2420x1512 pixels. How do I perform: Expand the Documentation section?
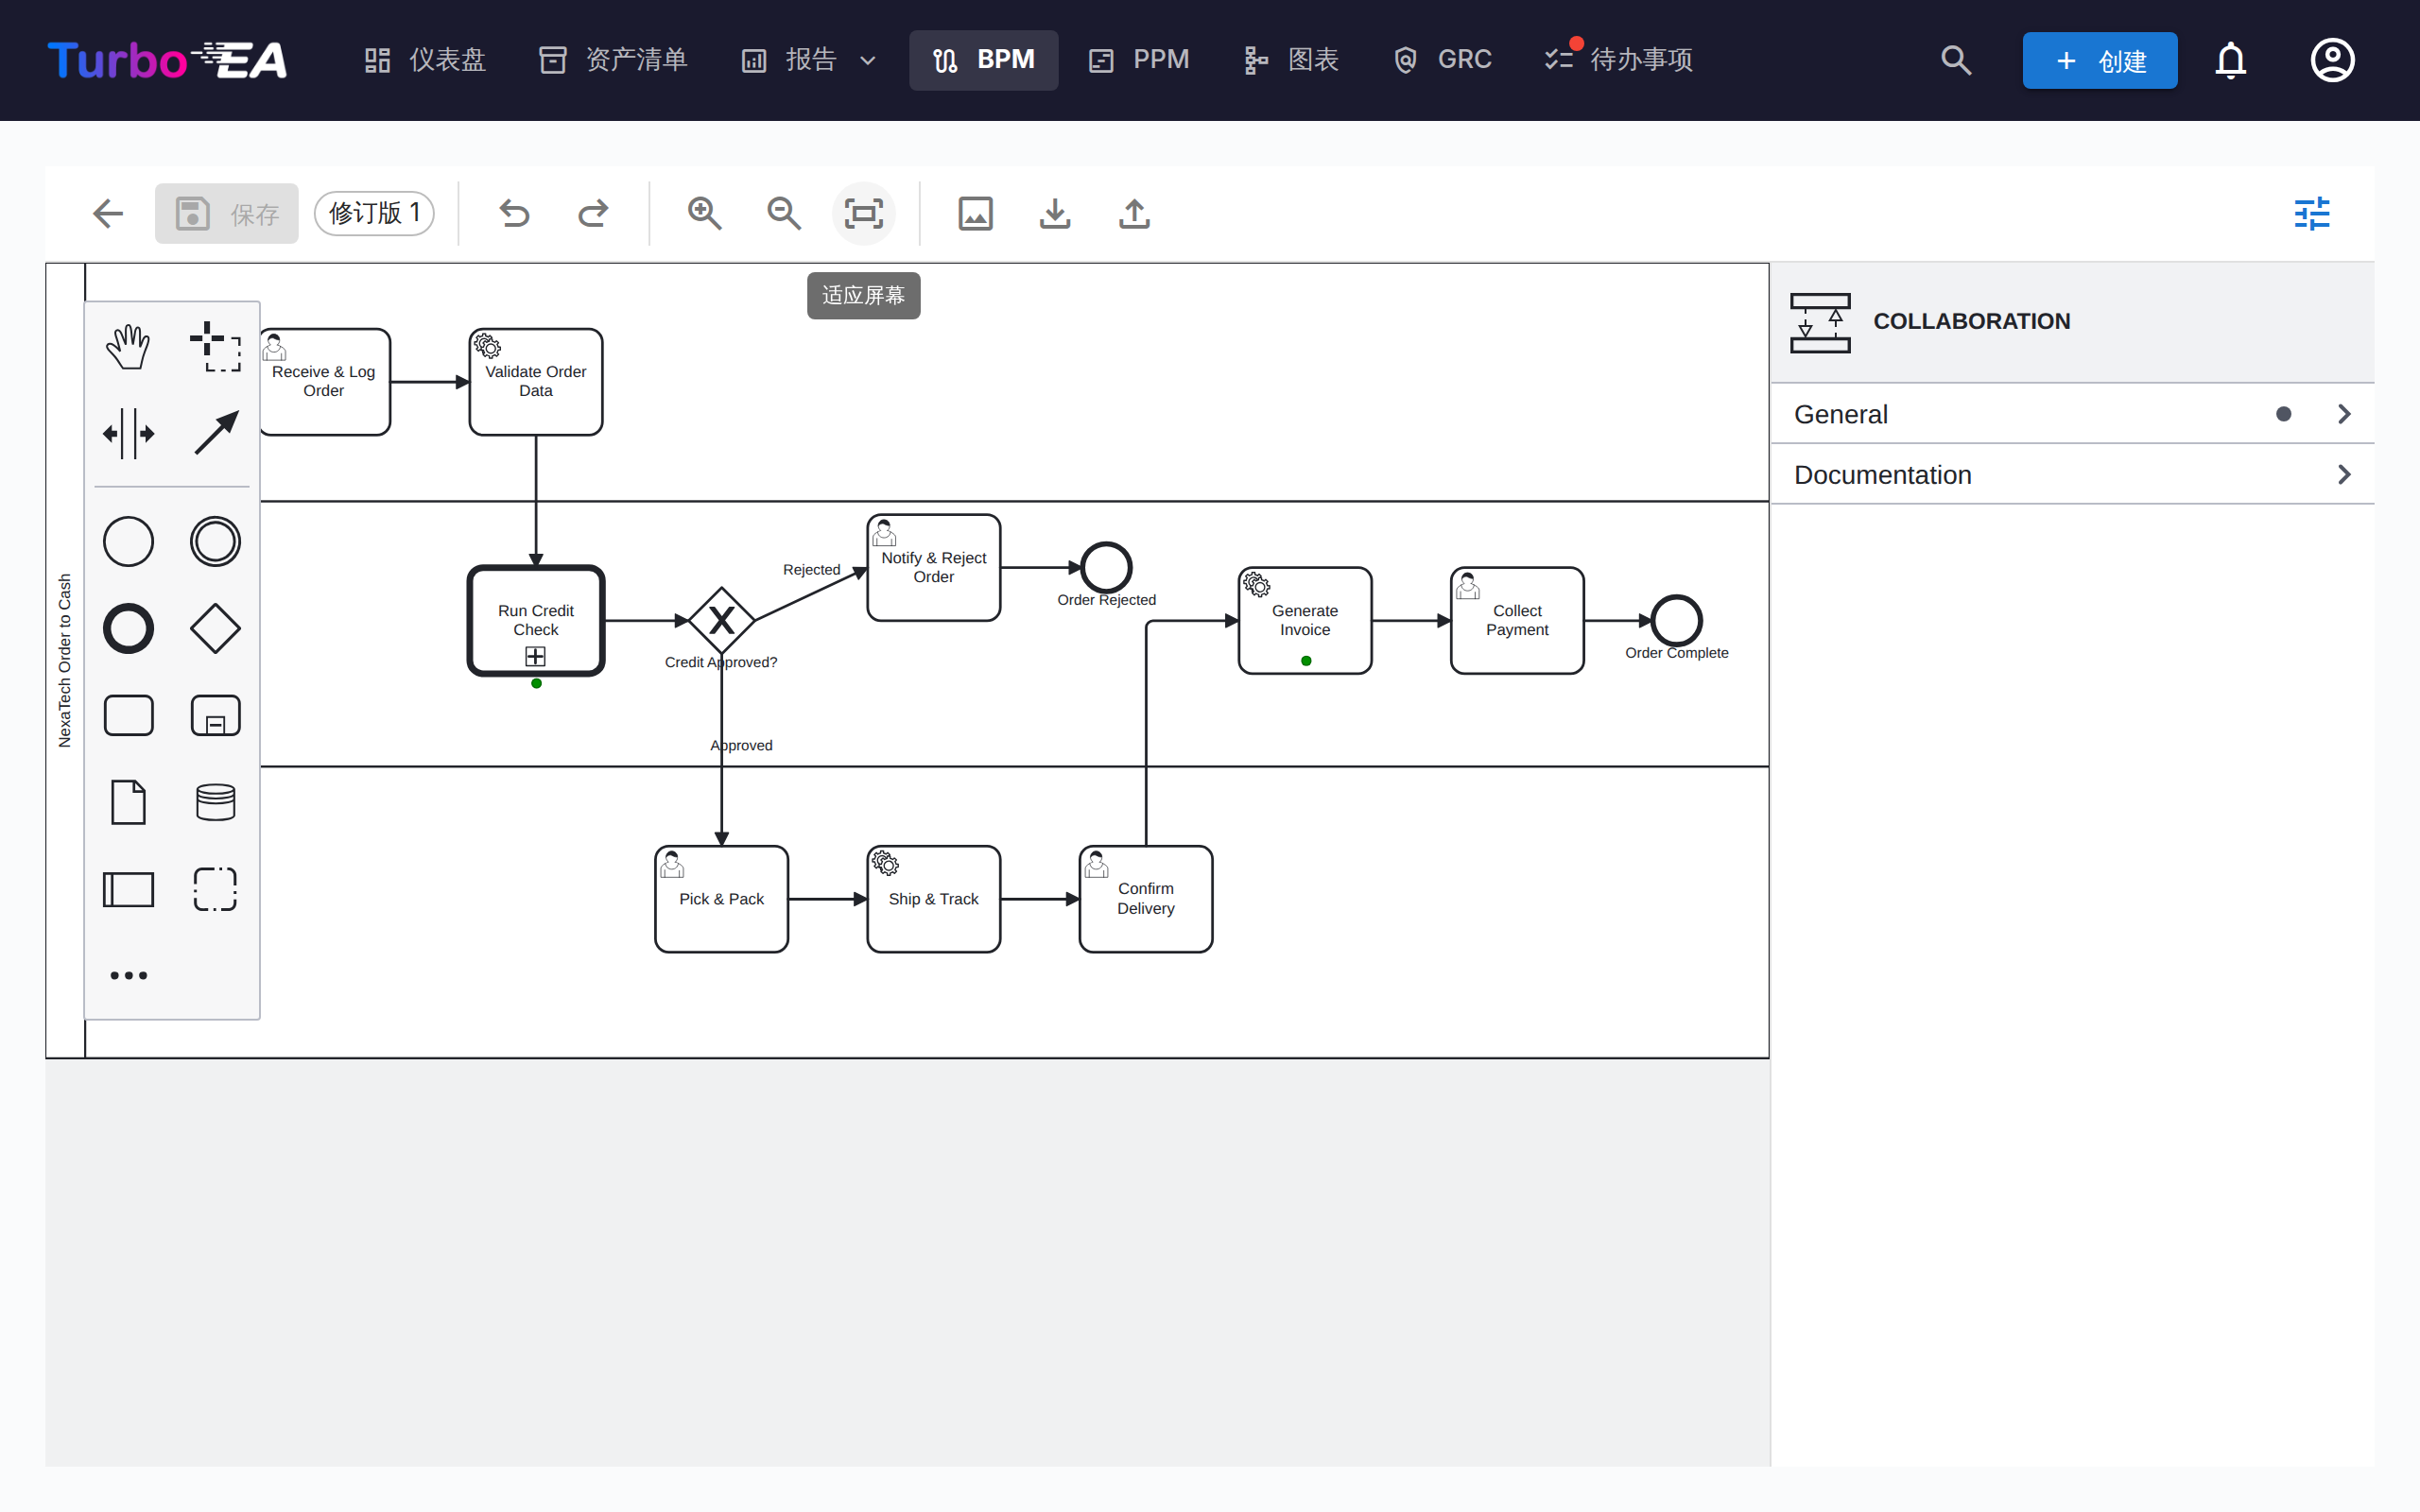[2072, 475]
